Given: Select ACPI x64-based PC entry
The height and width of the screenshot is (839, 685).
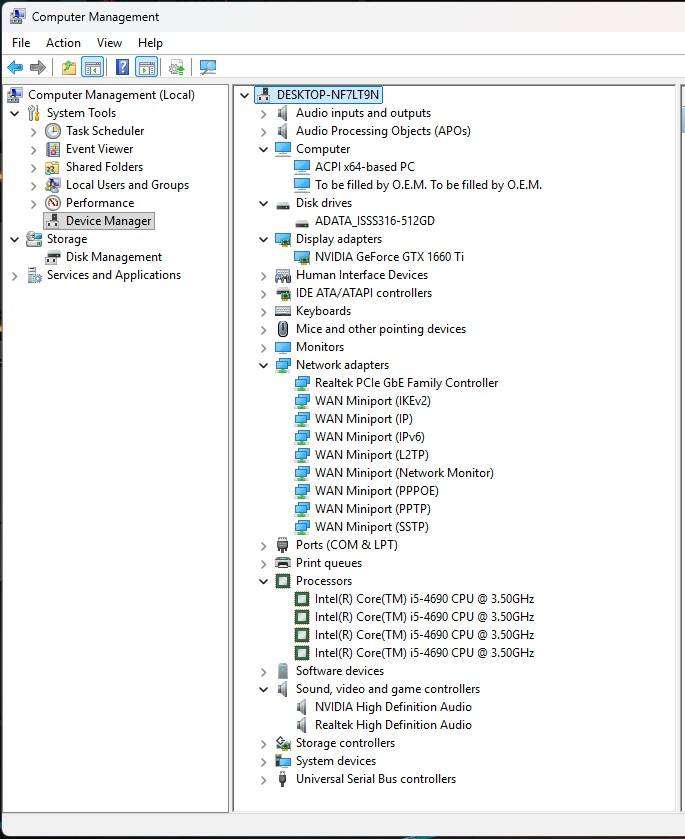Looking at the screenshot, I should pos(364,167).
